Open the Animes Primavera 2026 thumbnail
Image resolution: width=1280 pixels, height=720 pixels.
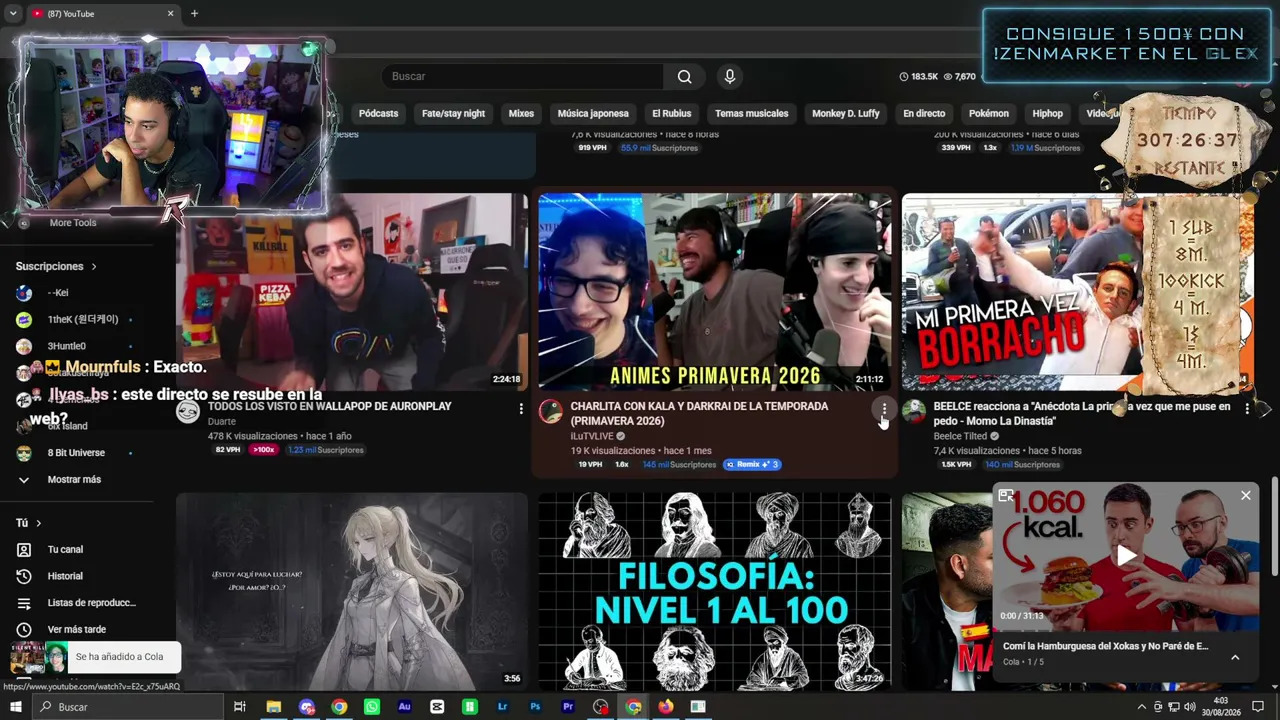coord(715,291)
